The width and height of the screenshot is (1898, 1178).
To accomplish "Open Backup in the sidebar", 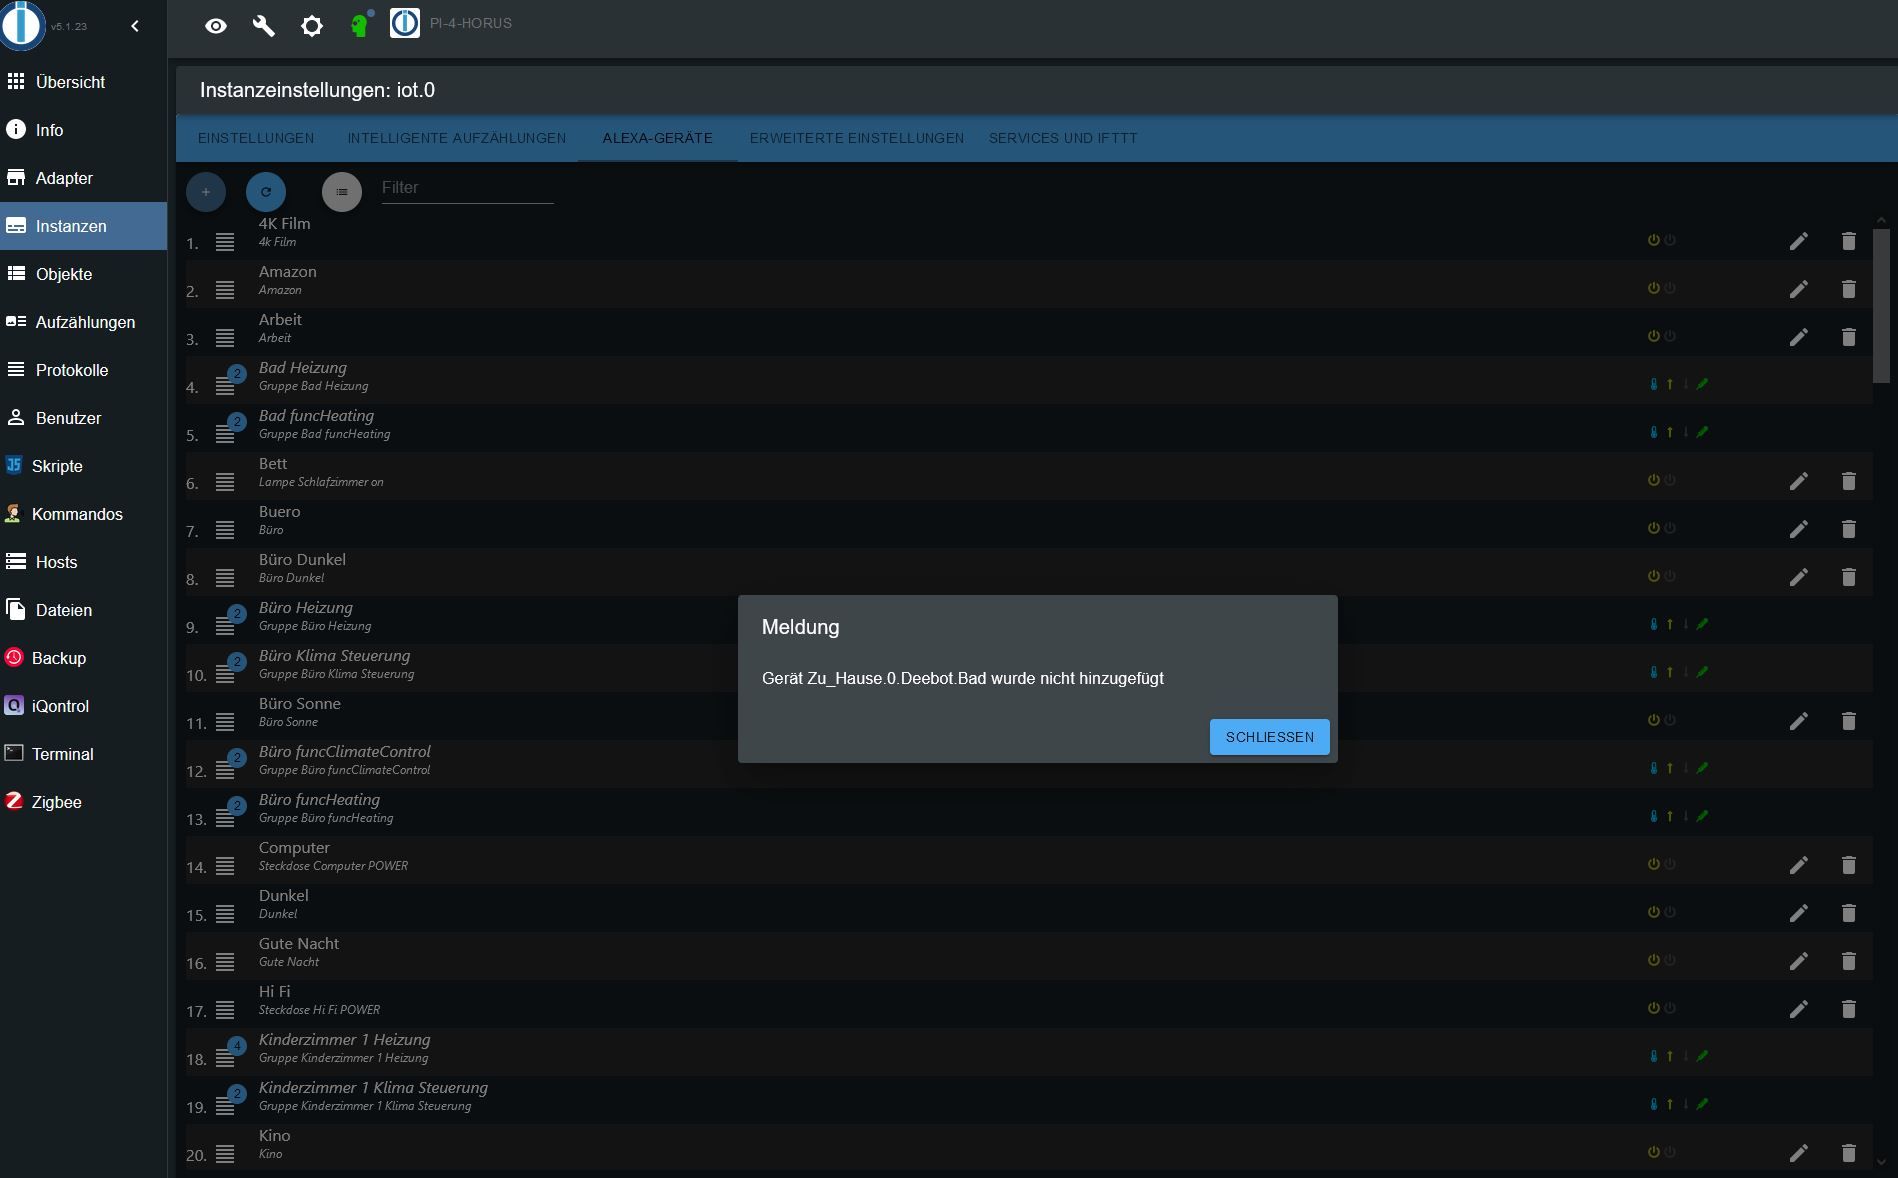I will (83, 658).
